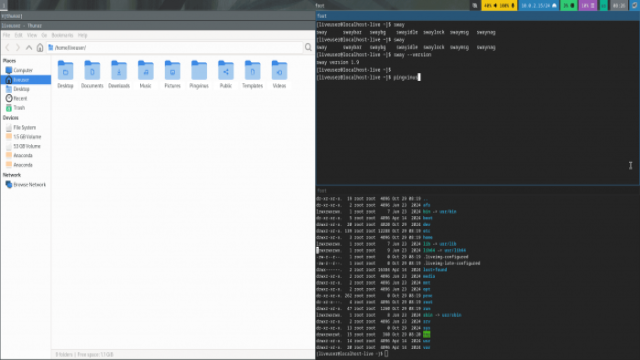Screen dimensions: 640x360
Task: Open Recent in the sidebar
Action: point(26,98)
